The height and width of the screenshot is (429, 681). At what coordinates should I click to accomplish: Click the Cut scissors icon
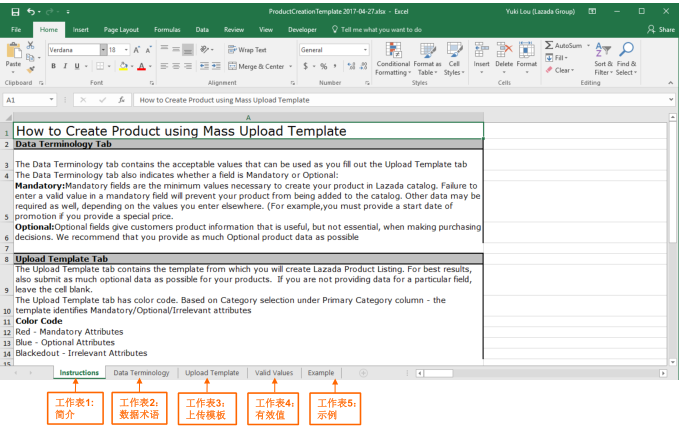click(31, 47)
